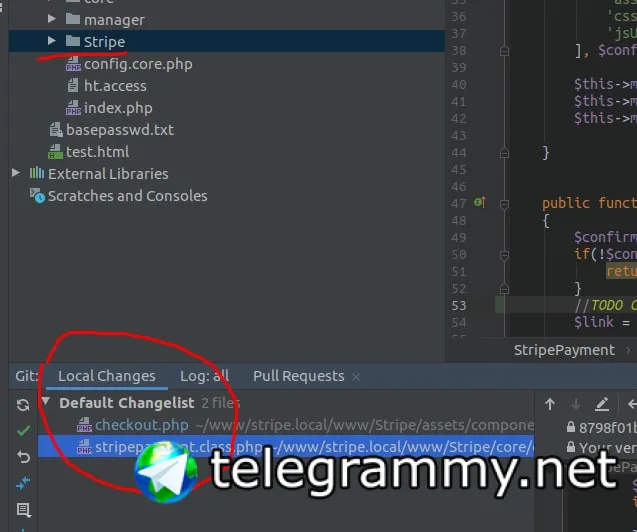Click the Show Diff arrows icon
This screenshot has height=532, width=637.
coord(23,483)
